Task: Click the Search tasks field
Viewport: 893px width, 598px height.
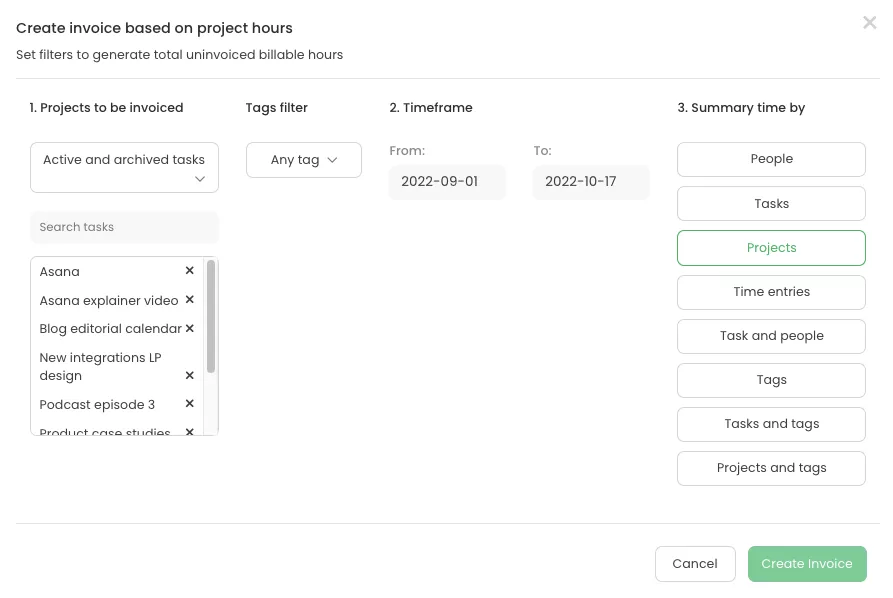Action: [x=124, y=227]
